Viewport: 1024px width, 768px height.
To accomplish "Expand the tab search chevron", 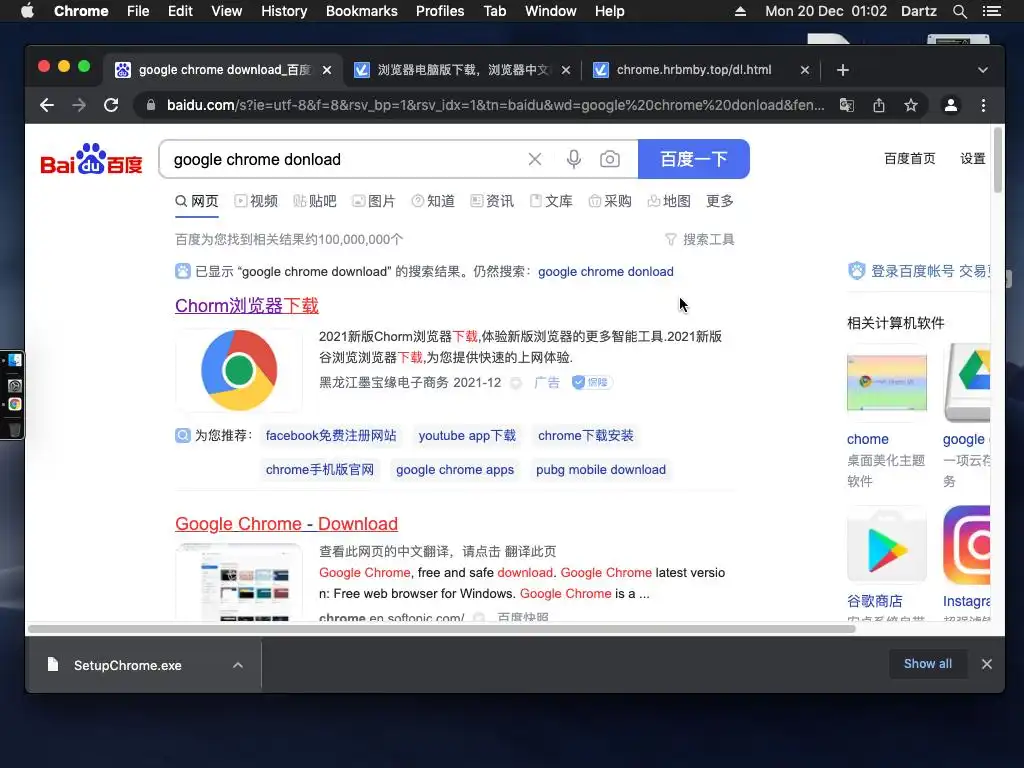I will 983,70.
